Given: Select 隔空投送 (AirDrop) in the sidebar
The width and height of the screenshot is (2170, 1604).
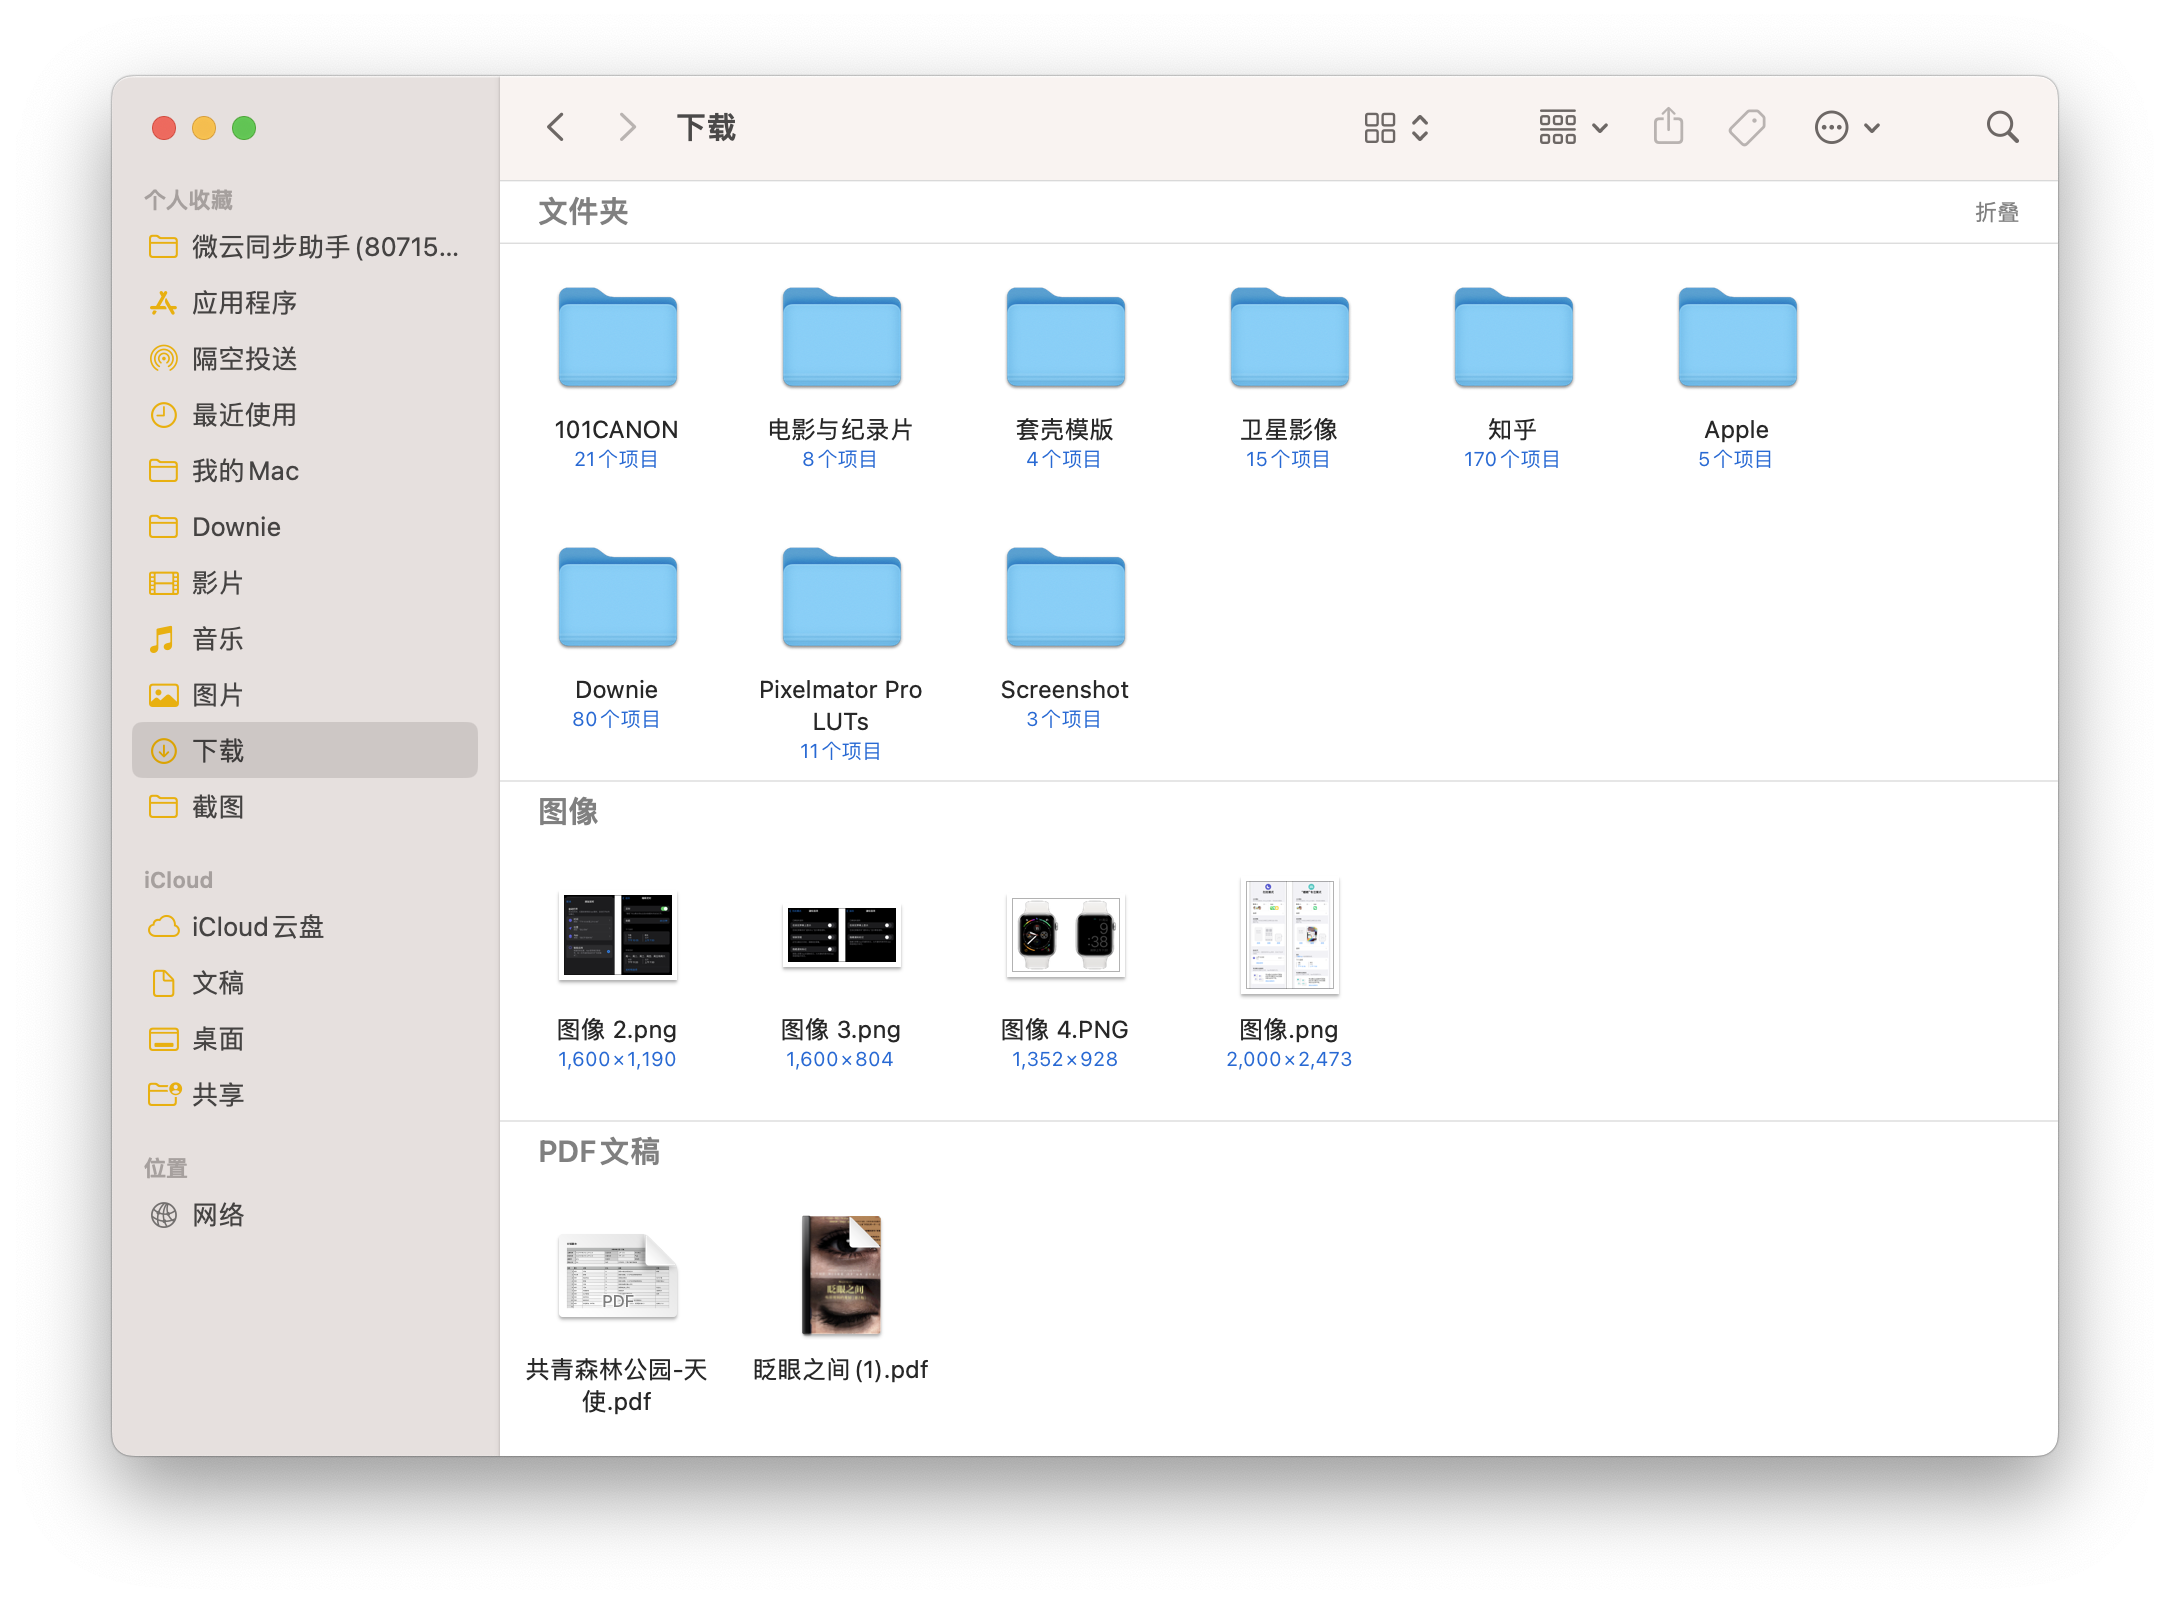Looking at the screenshot, I should pos(244,359).
